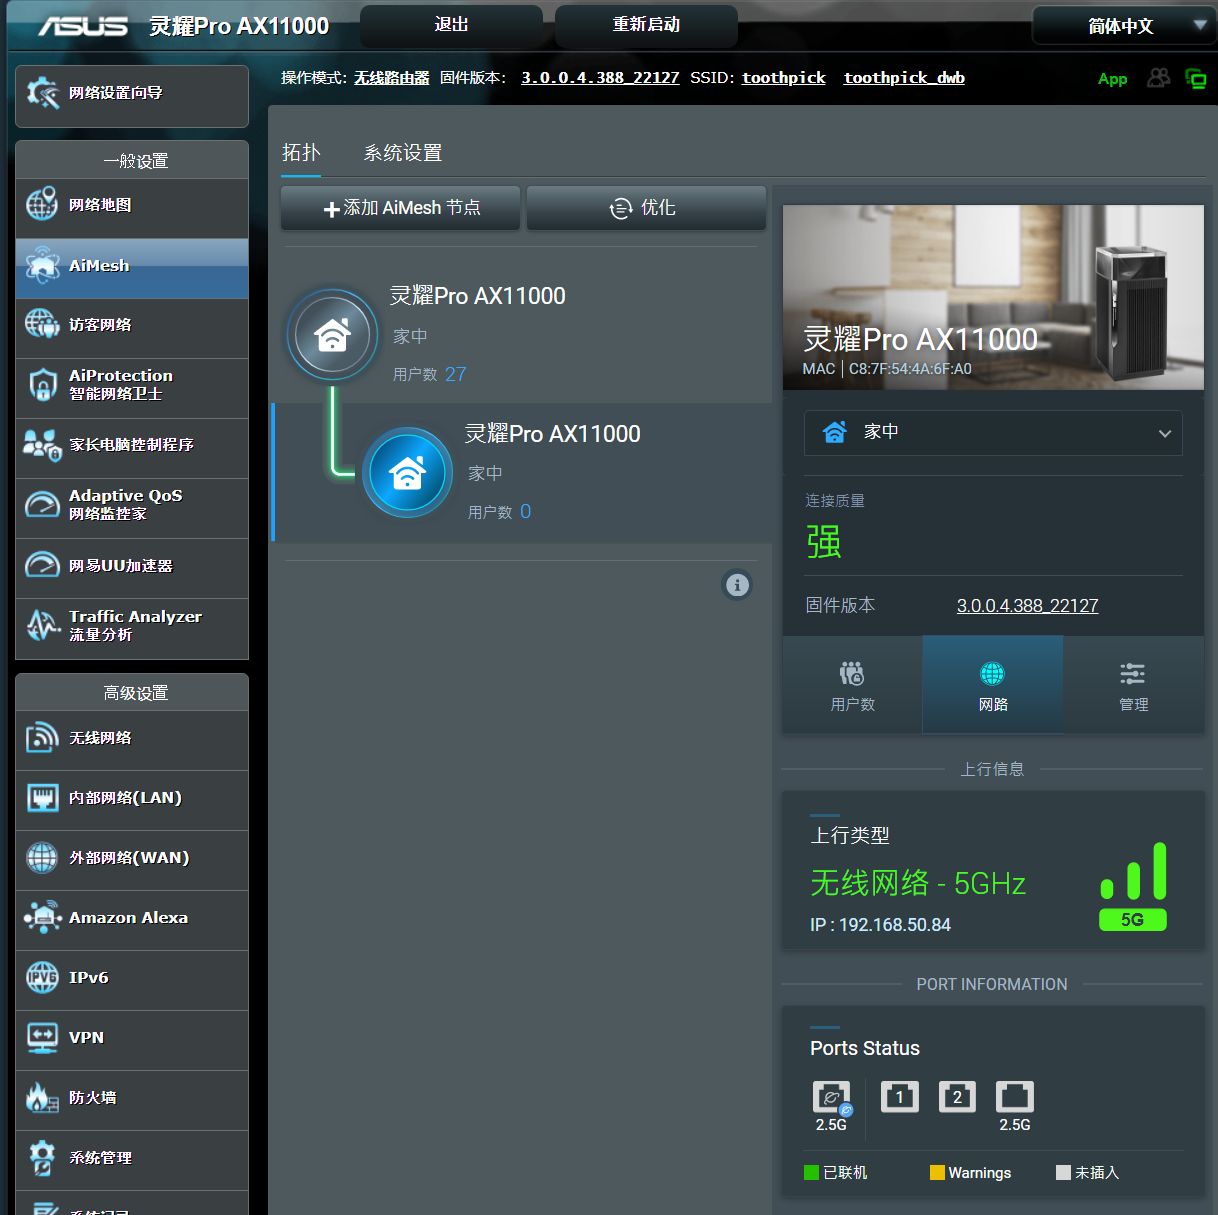Viewport: 1218px width, 1215px height.
Task: Click the 已联机 legend label
Action: coord(846,1173)
